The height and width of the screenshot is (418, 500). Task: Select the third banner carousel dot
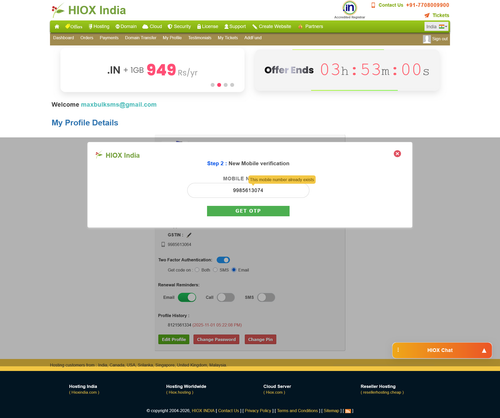pos(226,85)
